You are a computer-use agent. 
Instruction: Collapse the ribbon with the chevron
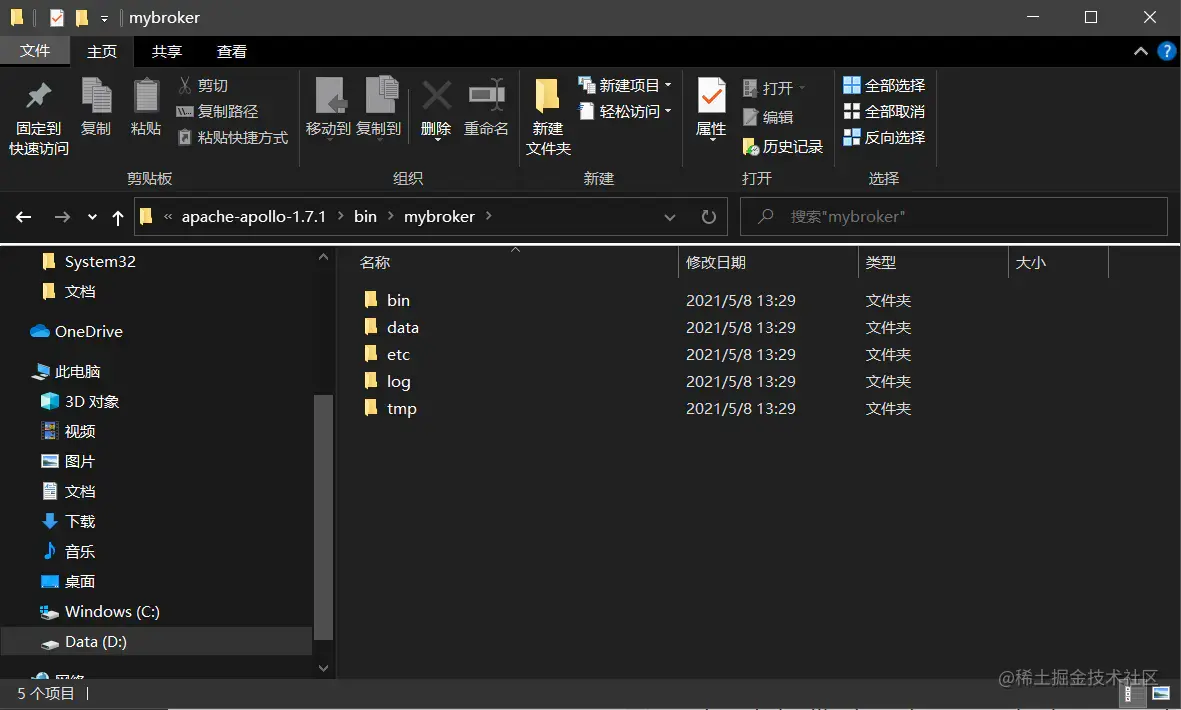coord(1141,51)
